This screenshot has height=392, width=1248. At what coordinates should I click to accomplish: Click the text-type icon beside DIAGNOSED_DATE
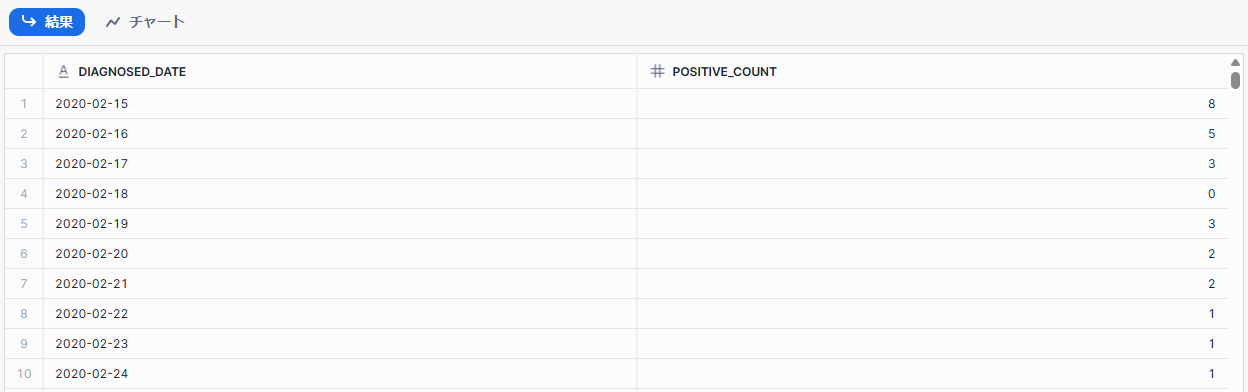click(x=63, y=72)
